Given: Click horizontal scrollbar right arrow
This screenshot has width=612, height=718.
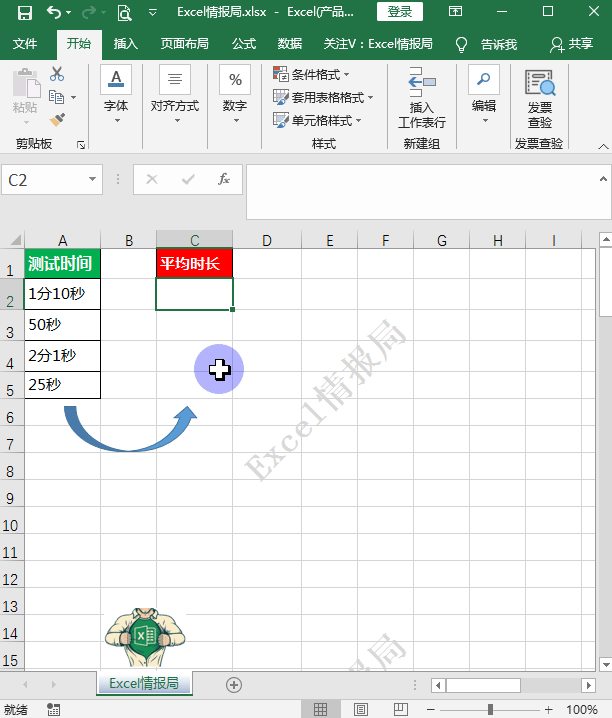Looking at the screenshot, I should [588, 685].
